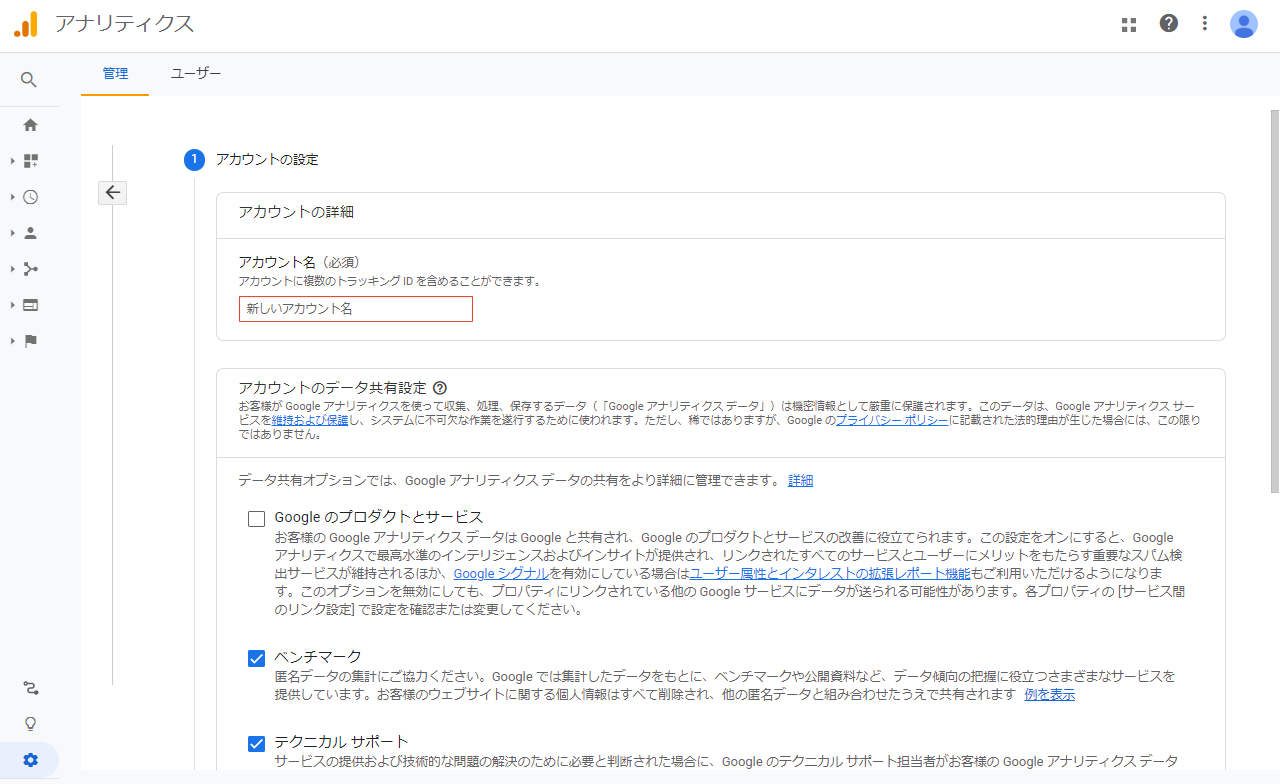The height and width of the screenshot is (784, 1280).
Task: Open the Google シグナル link
Action: click(x=501, y=574)
